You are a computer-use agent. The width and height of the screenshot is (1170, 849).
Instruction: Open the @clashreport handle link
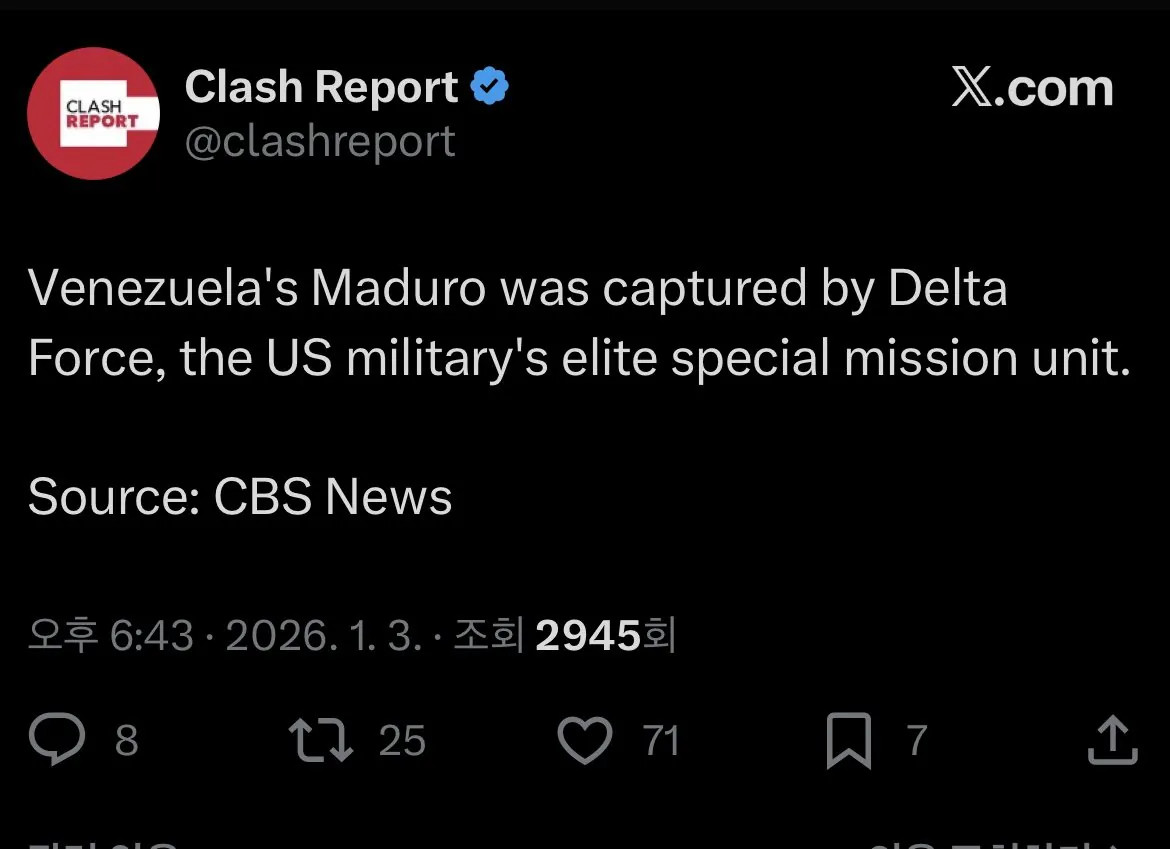320,142
